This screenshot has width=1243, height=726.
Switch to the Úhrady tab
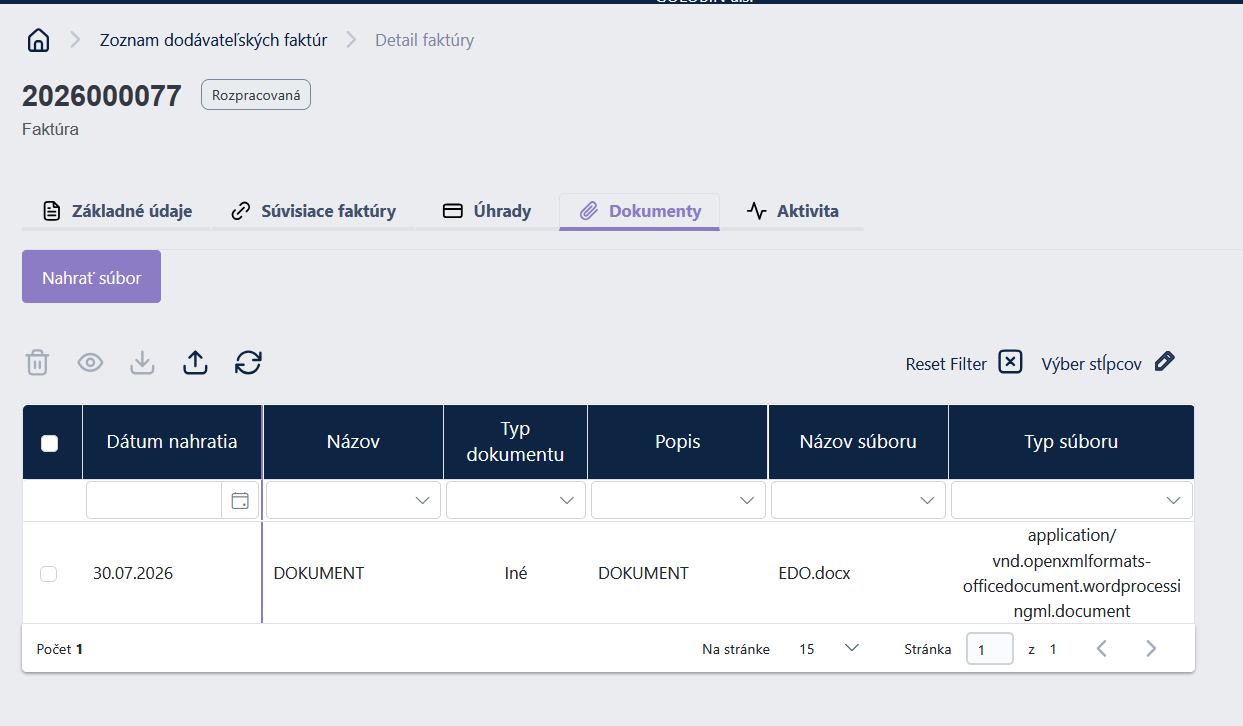coord(487,211)
